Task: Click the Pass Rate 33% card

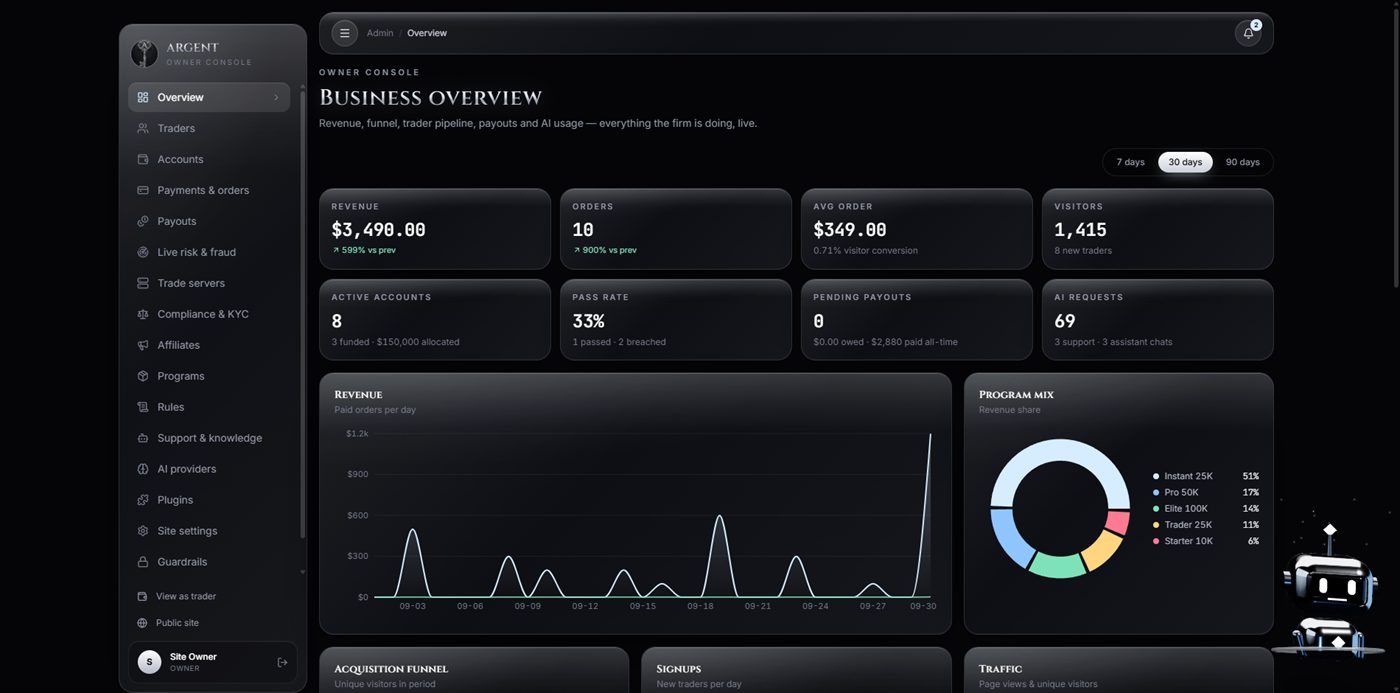Action: (676, 320)
